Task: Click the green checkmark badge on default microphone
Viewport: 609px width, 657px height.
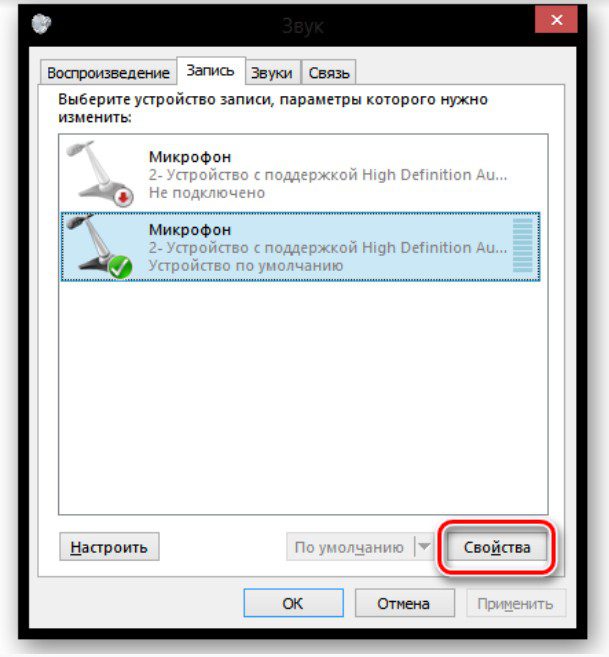Action: click(121, 267)
